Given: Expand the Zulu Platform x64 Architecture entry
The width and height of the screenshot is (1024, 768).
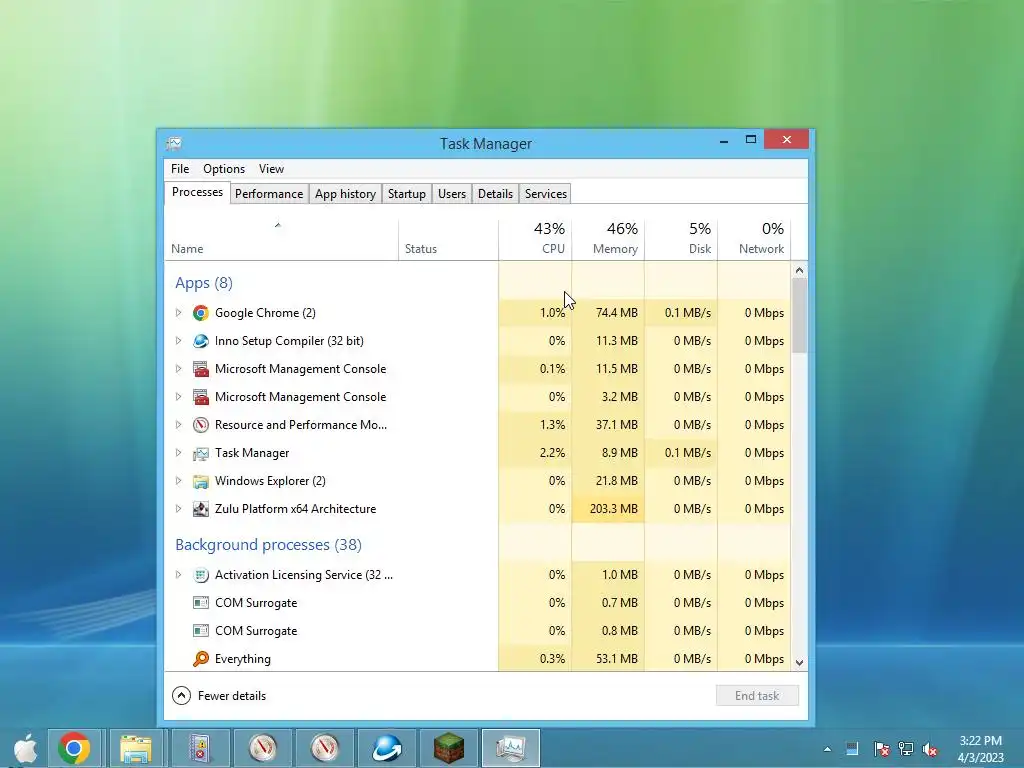Looking at the screenshot, I should (x=178, y=509).
